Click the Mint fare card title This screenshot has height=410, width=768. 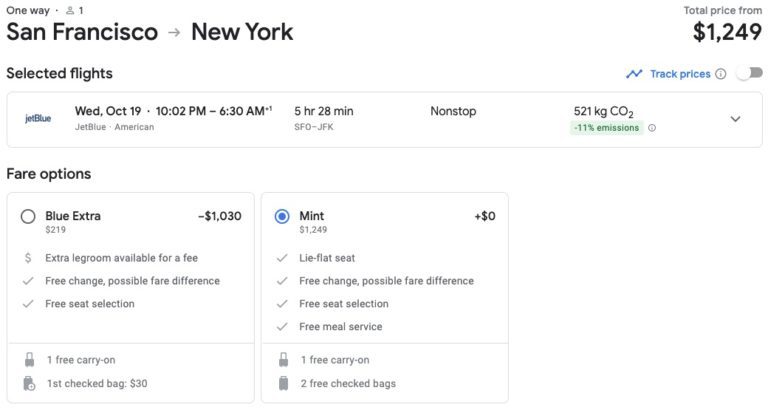[x=312, y=216]
